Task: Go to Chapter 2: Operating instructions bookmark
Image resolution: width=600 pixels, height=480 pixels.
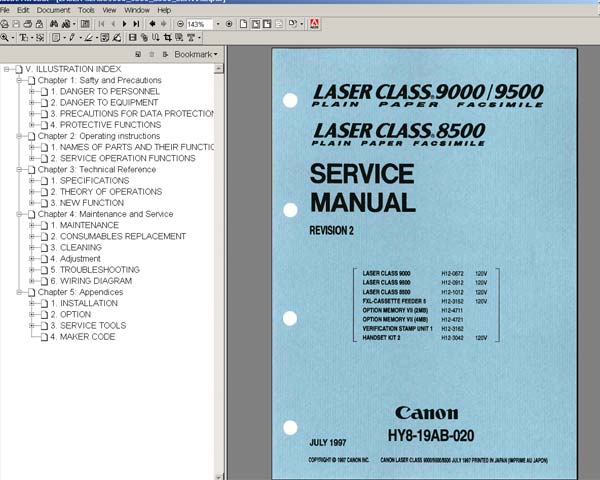Action: pos(99,136)
